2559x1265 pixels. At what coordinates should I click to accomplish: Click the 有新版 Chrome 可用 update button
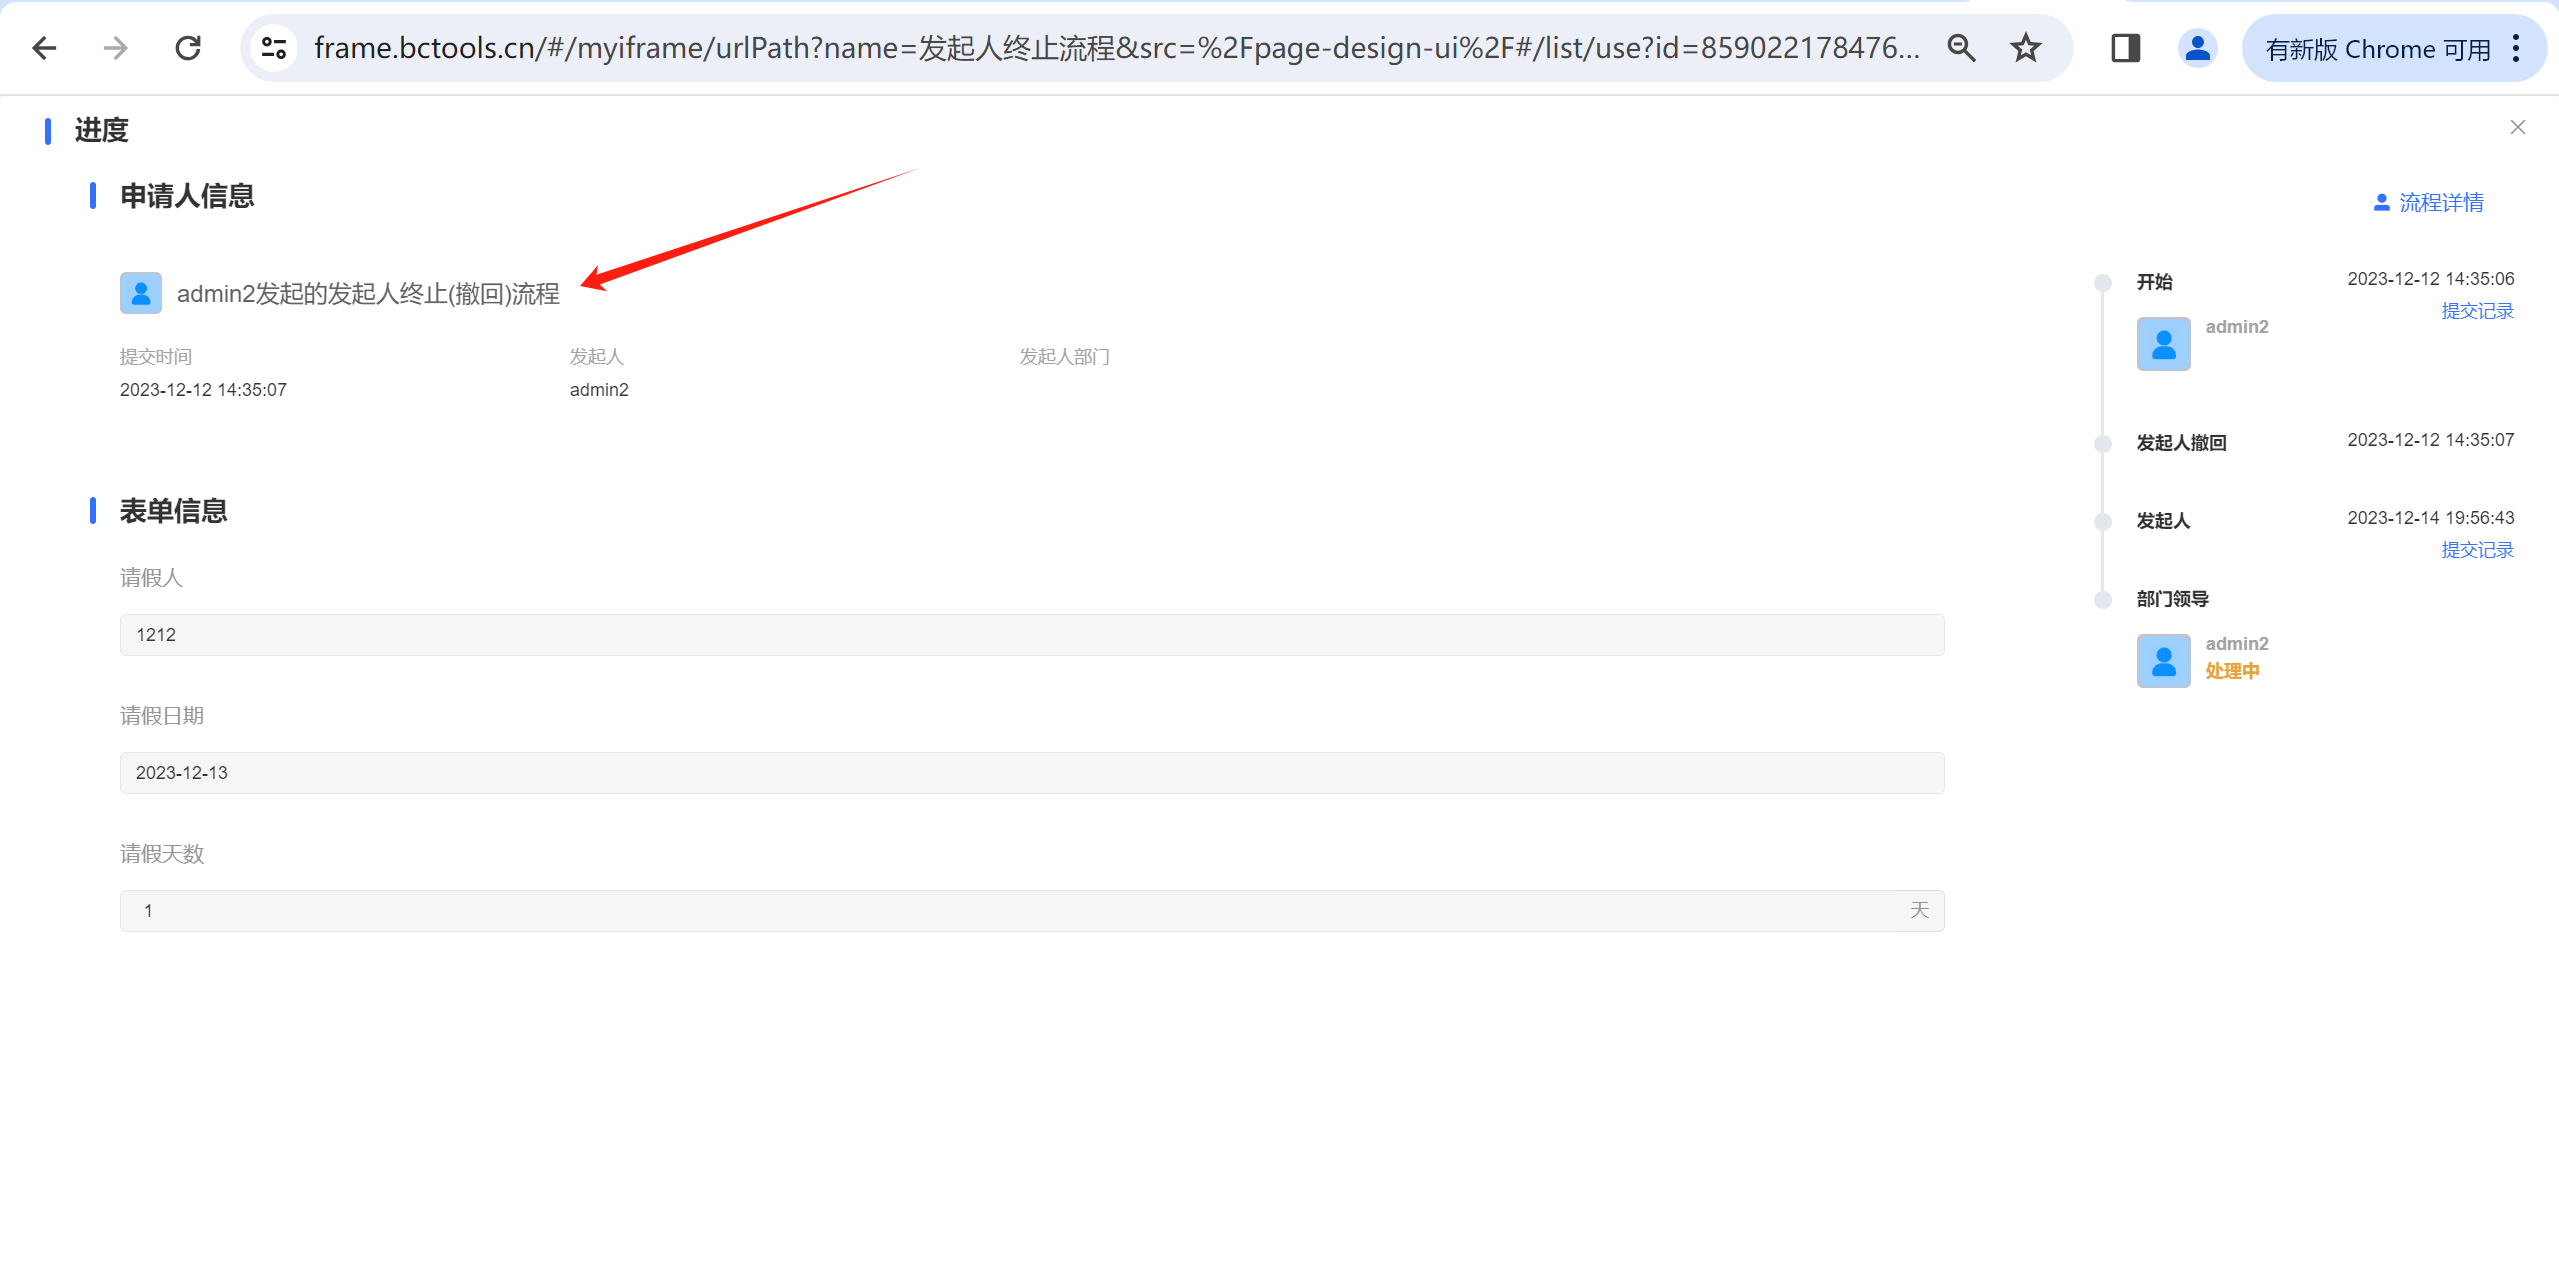tap(2377, 49)
